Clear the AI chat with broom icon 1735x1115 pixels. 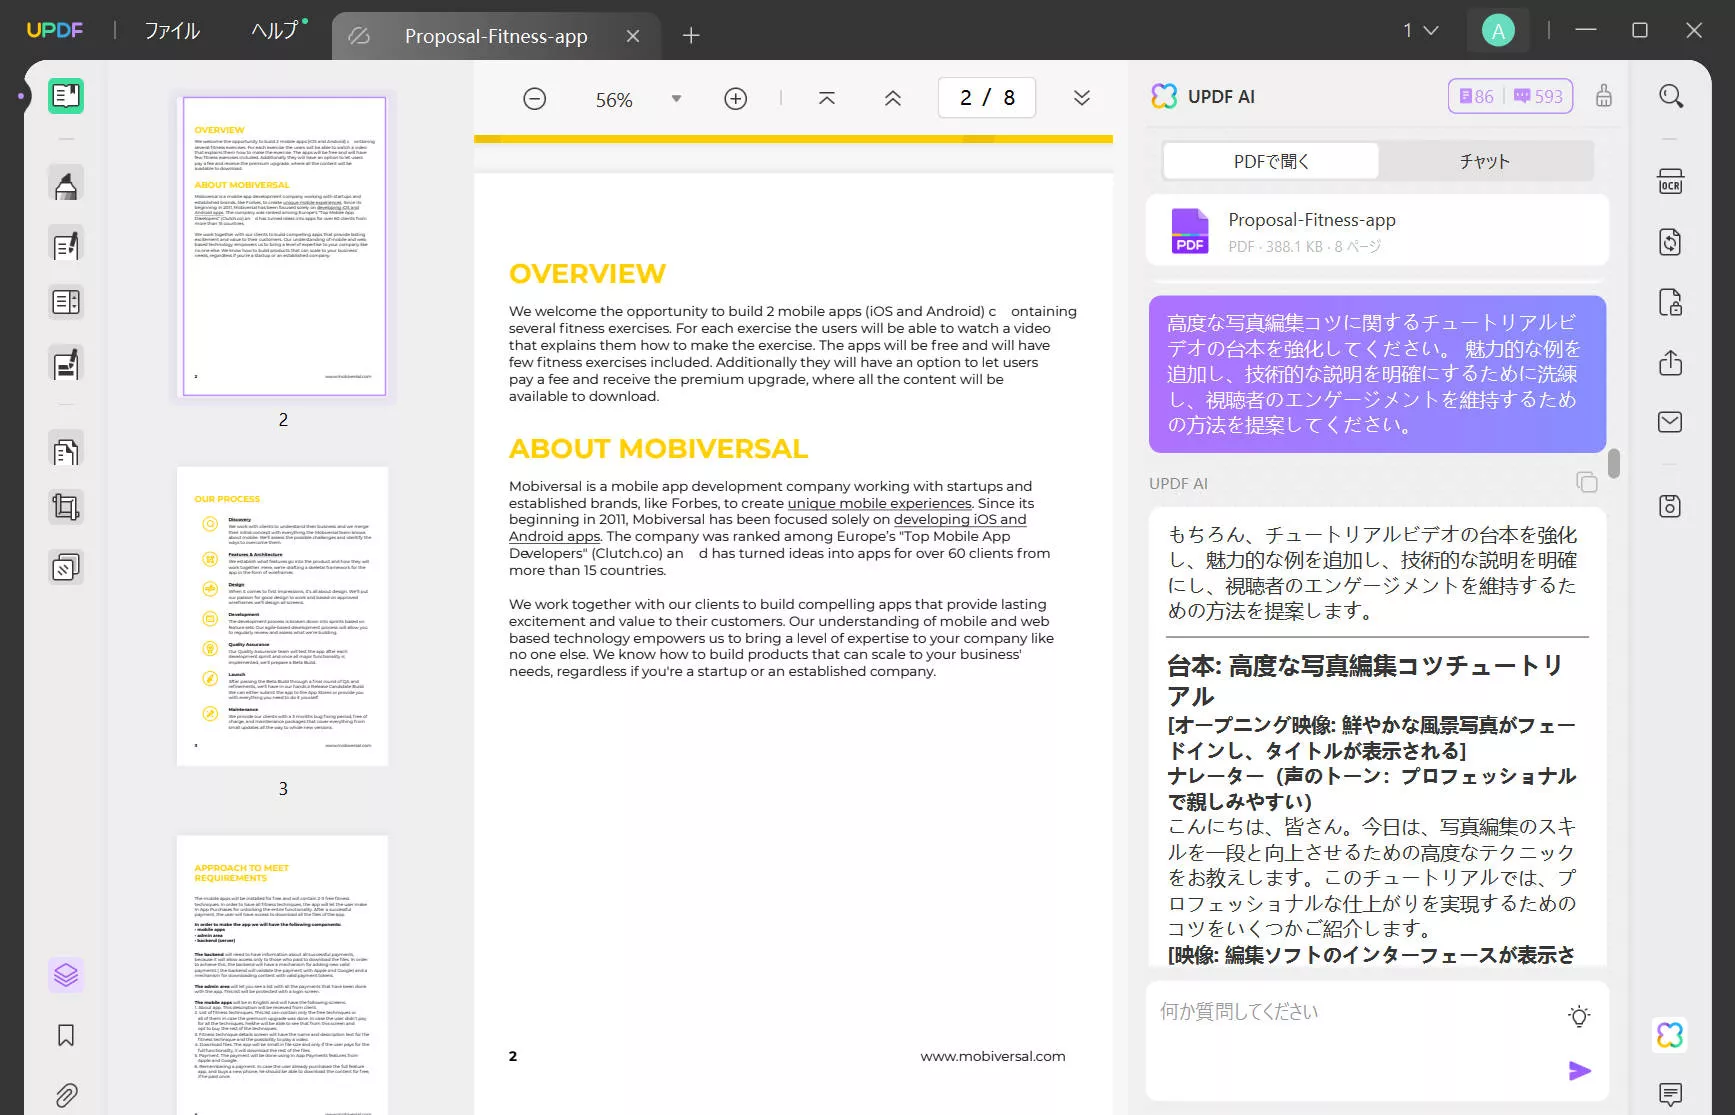1604,96
